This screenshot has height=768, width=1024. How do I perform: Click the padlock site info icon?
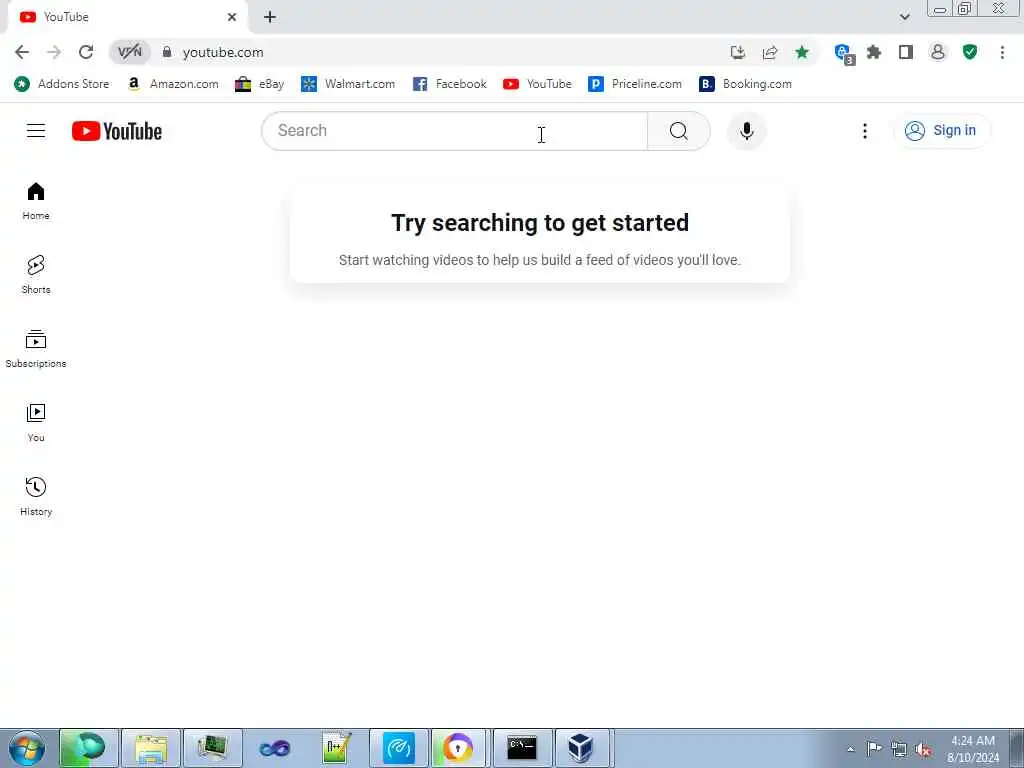click(167, 52)
